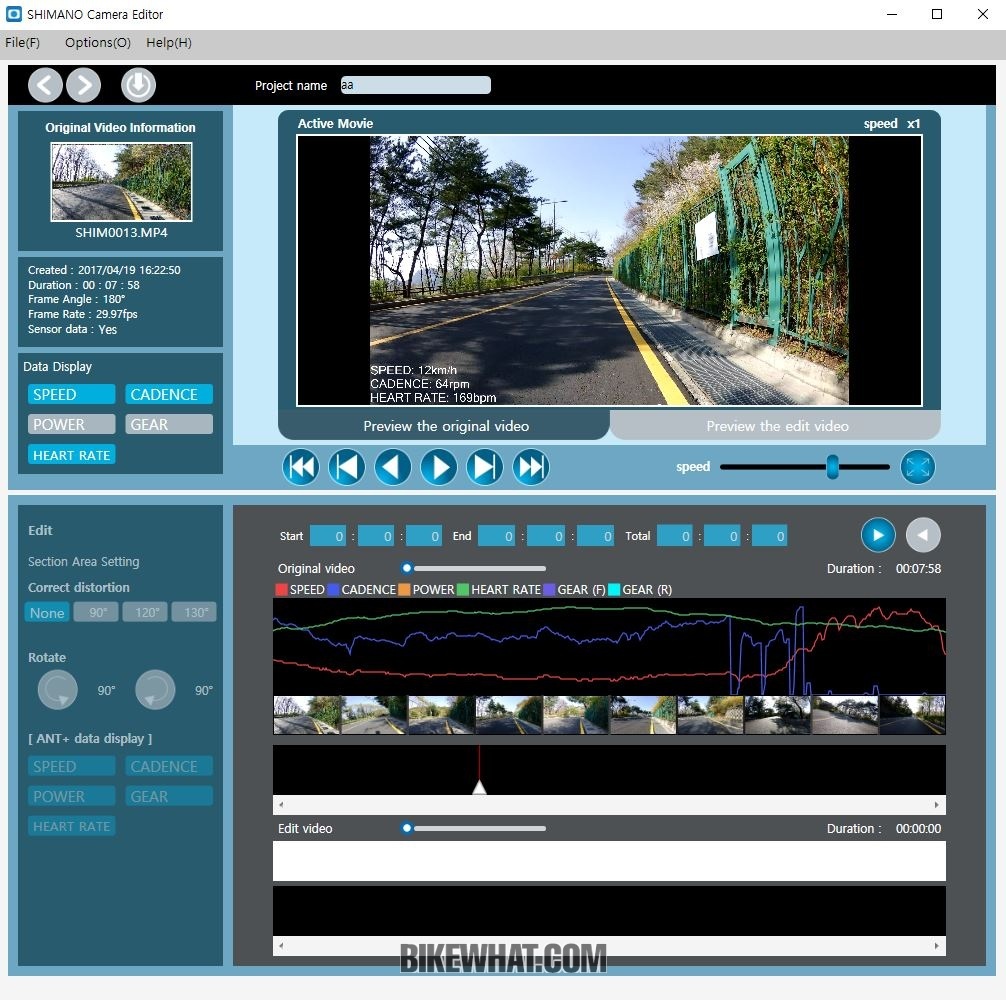
Task: Click the blue play button beside Total
Action: (878, 535)
